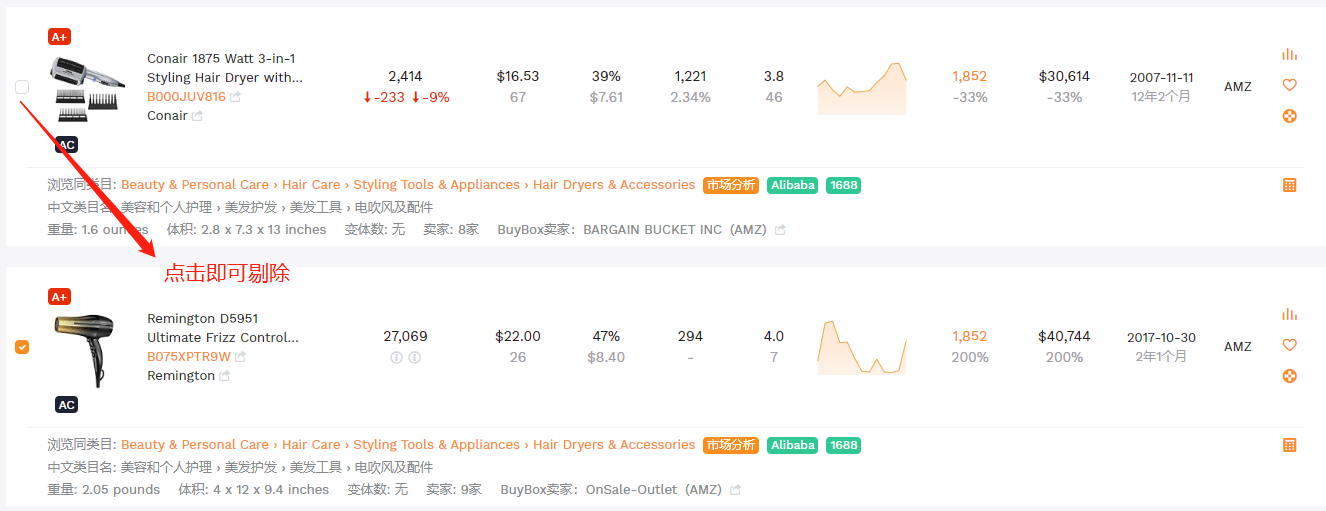Tick the Conair 1875 Watt product checkbox
Screen dimensions: 1326x511
(x=22, y=87)
